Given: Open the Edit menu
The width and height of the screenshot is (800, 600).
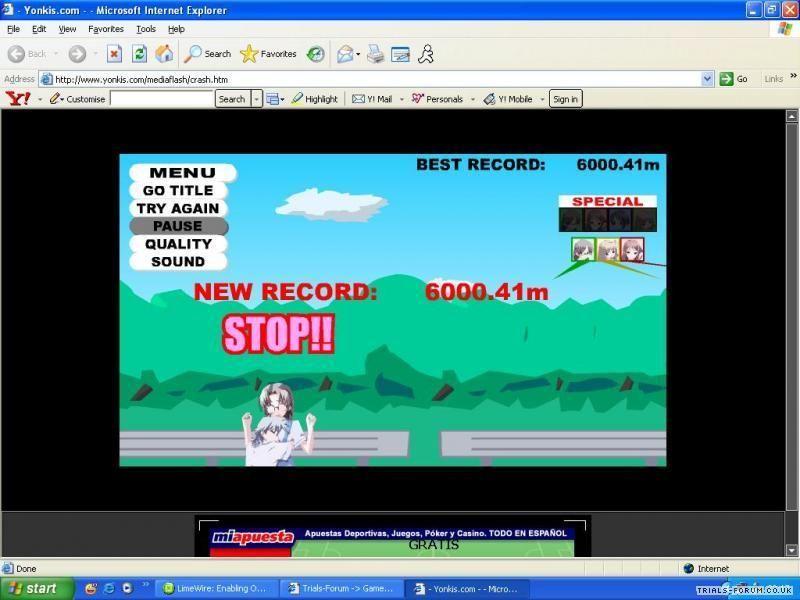Looking at the screenshot, I should point(39,29).
